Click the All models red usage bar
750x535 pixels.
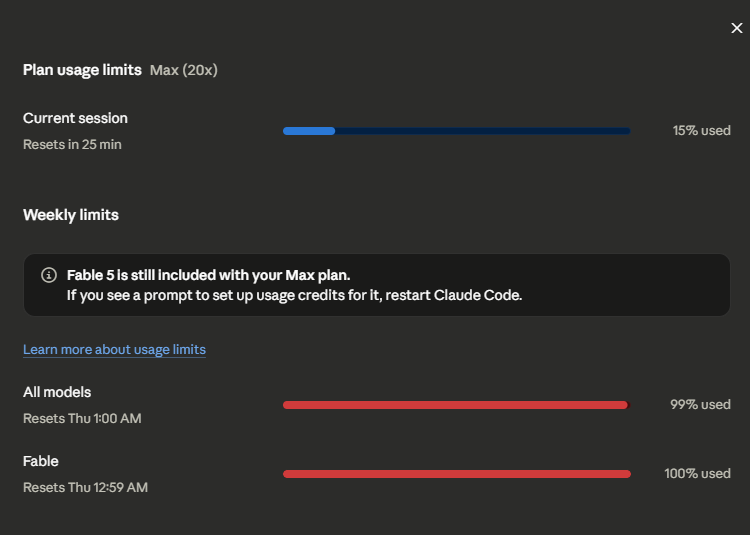click(x=456, y=405)
